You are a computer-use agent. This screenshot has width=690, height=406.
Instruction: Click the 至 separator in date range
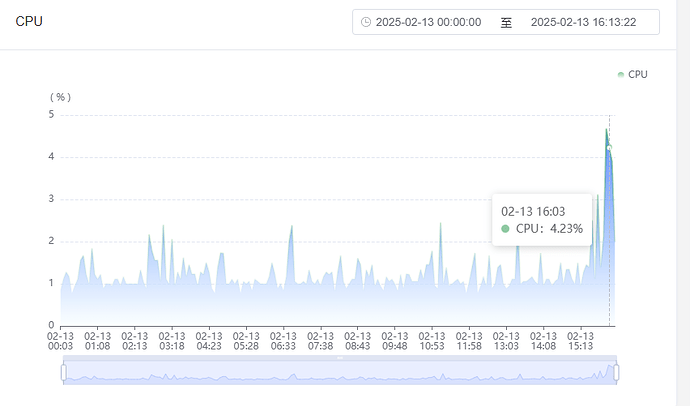[x=506, y=22]
